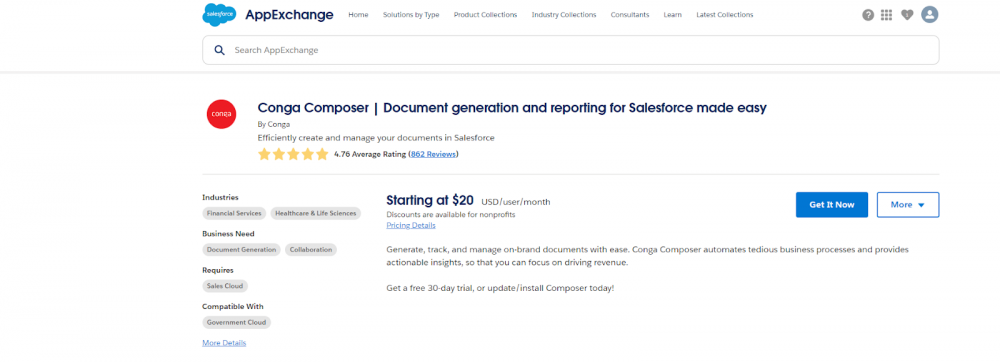The image size is (1000, 362).
Task: Select Healthcare & Life Sciences tag
Action: click(x=316, y=214)
